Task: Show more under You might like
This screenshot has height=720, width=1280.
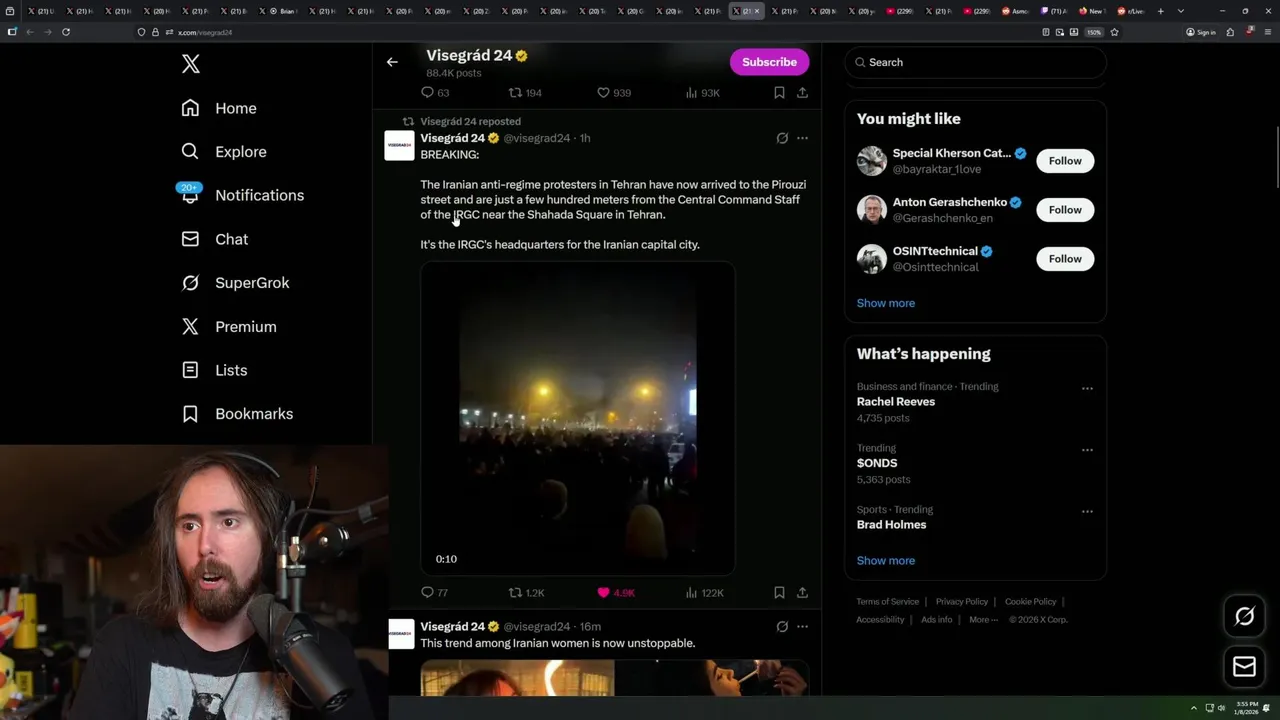Action: tap(885, 303)
